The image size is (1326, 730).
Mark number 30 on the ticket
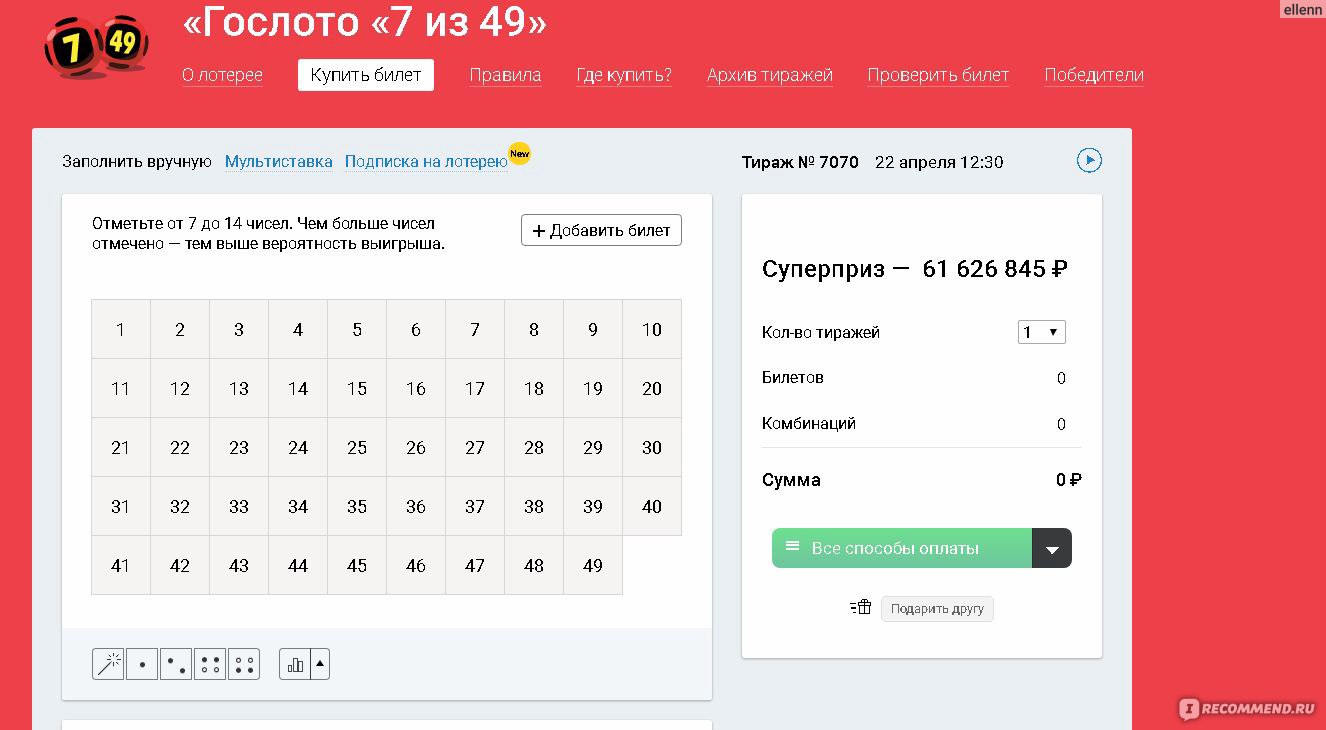pos(652,447)
